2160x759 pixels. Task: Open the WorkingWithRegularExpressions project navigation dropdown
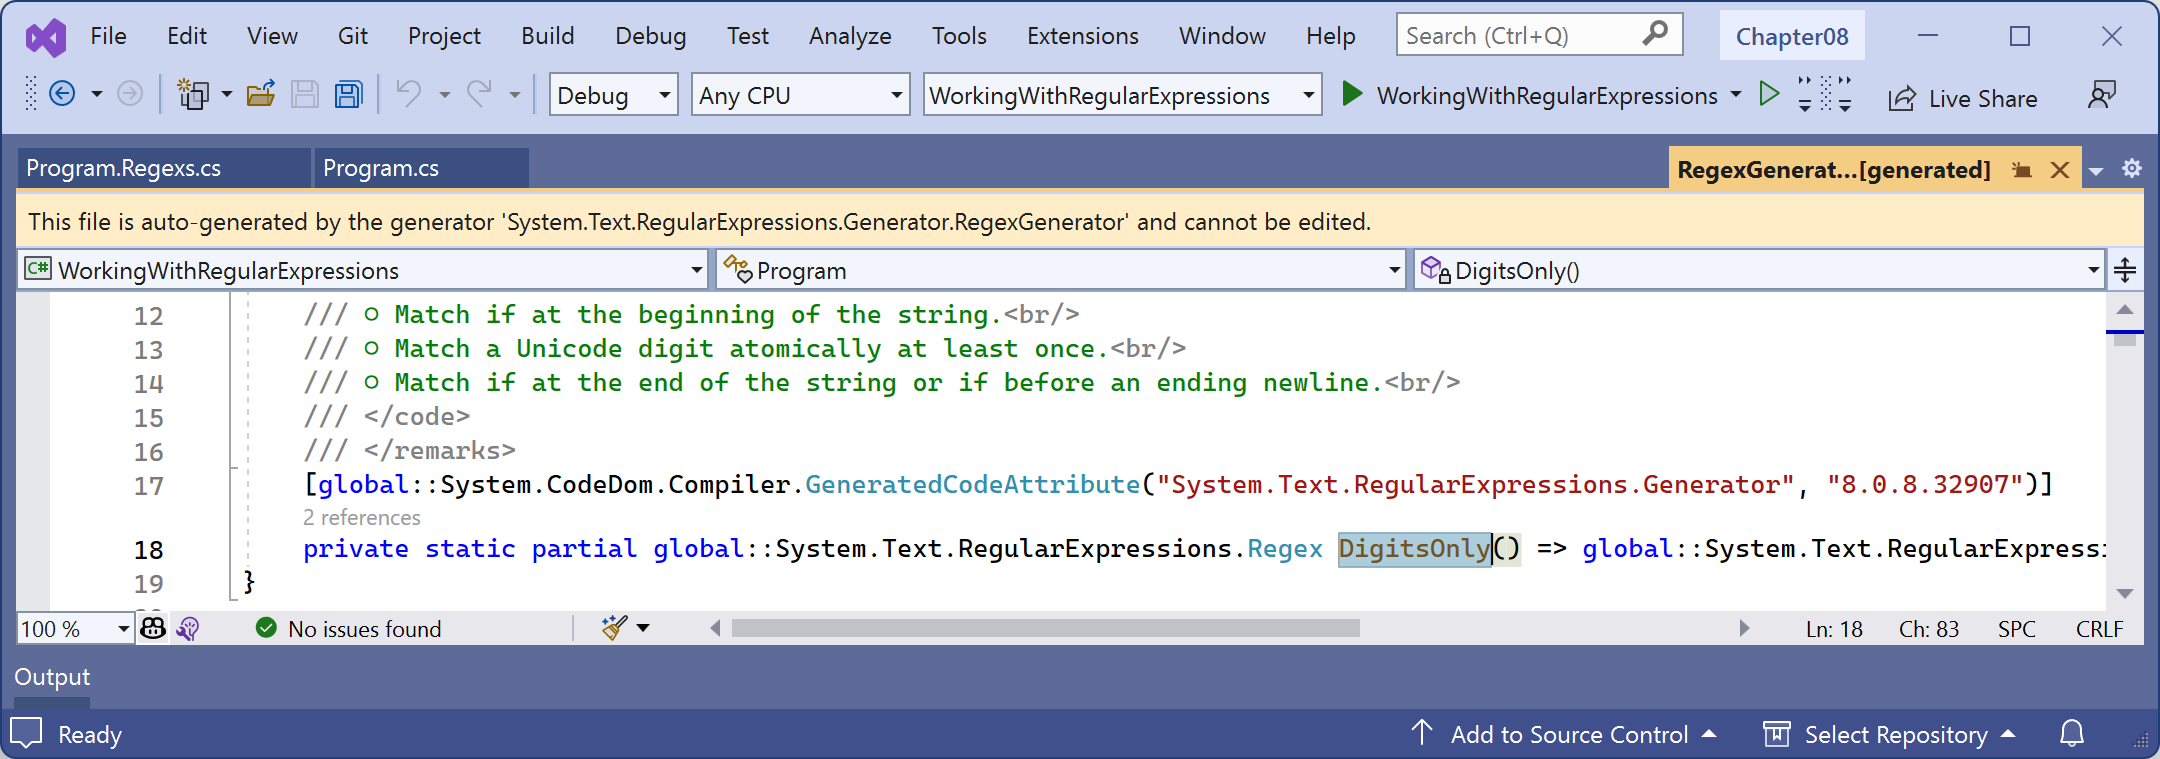[x=362, y=270]
